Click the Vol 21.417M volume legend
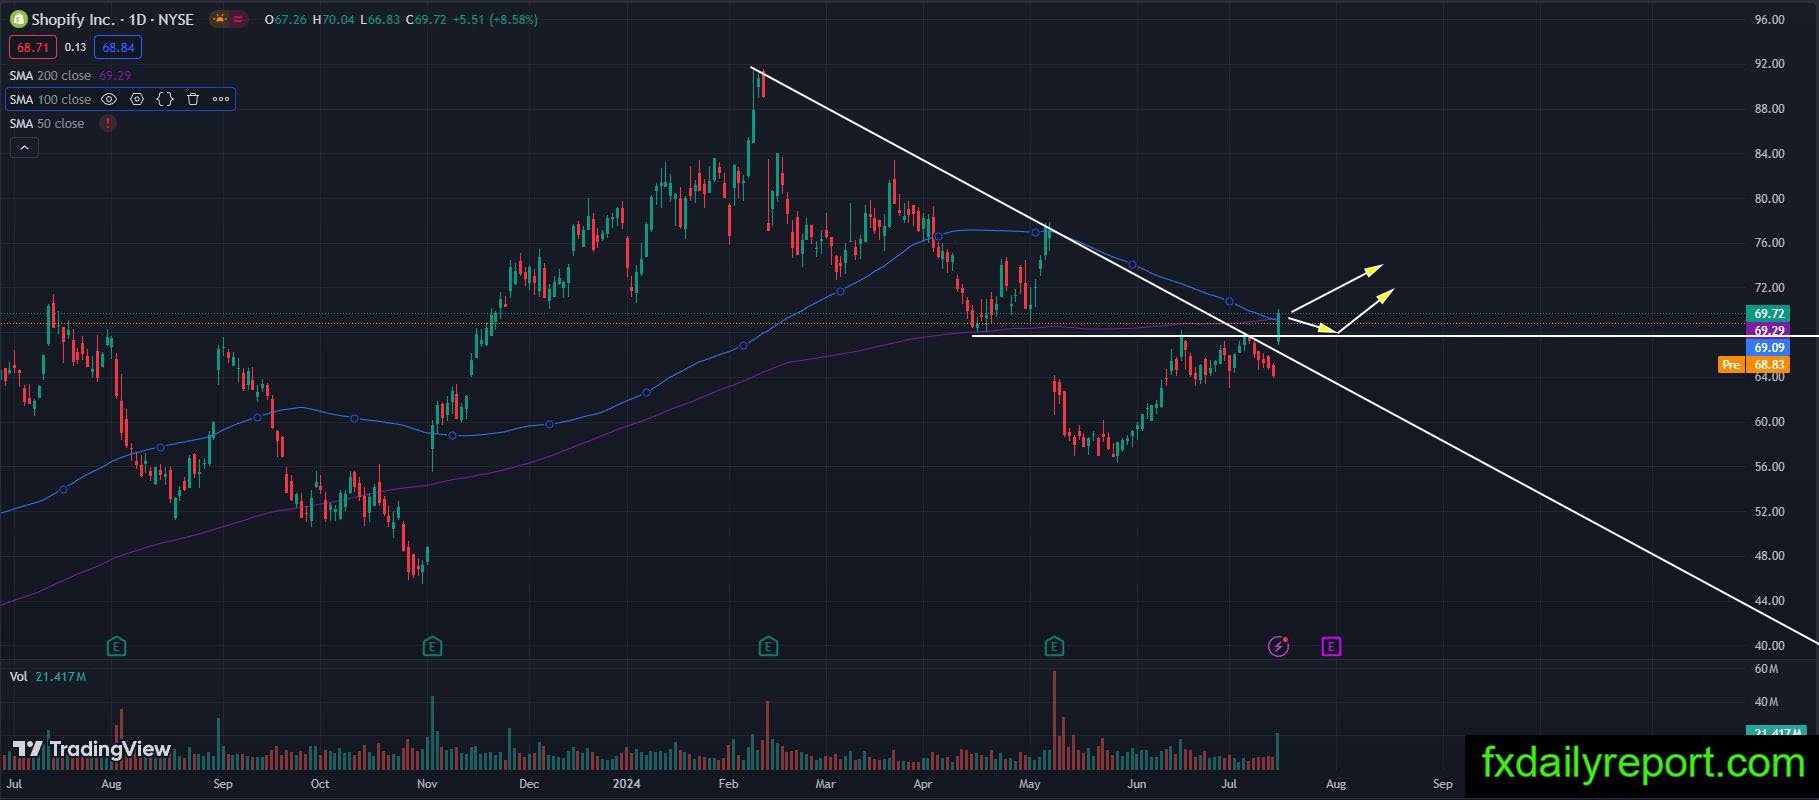The height and width of the screenshot is (800, 1819). pyautogui.click(x=48, y=677)
